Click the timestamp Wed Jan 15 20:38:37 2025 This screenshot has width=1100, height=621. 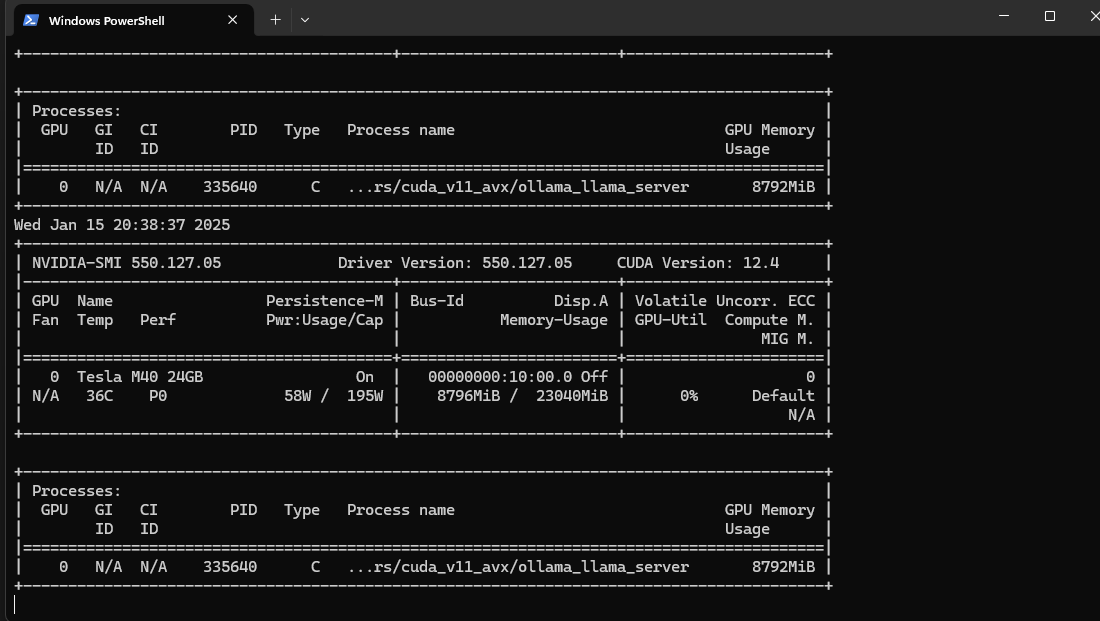coord(122,225)
